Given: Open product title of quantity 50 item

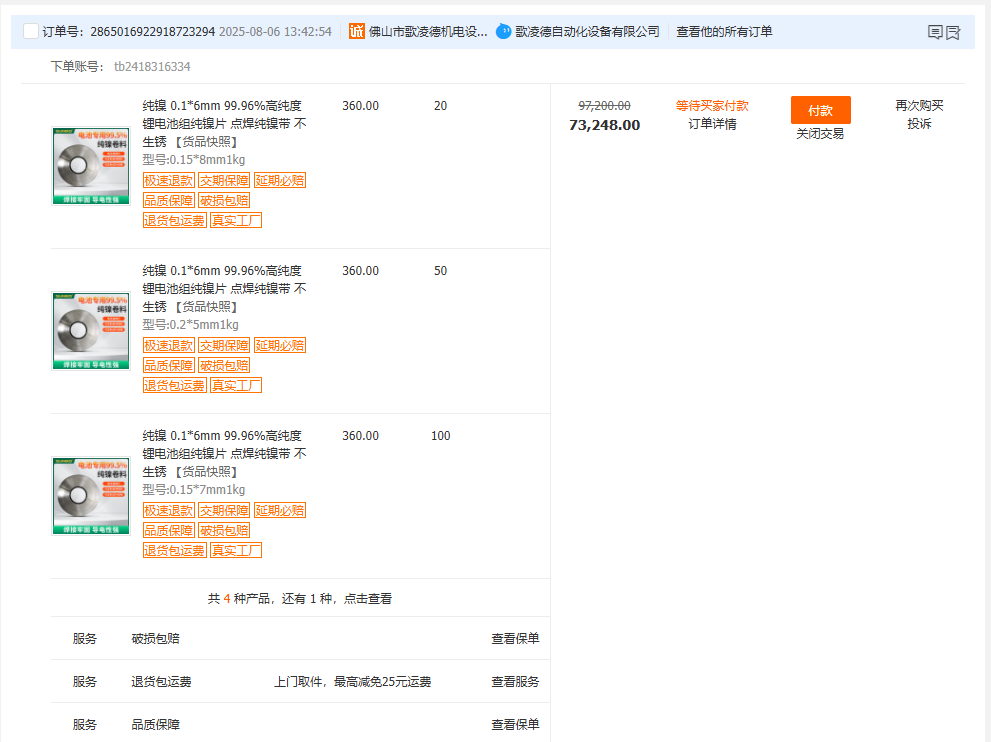Looking at the screenshot, I should click(x=224, y=289).
